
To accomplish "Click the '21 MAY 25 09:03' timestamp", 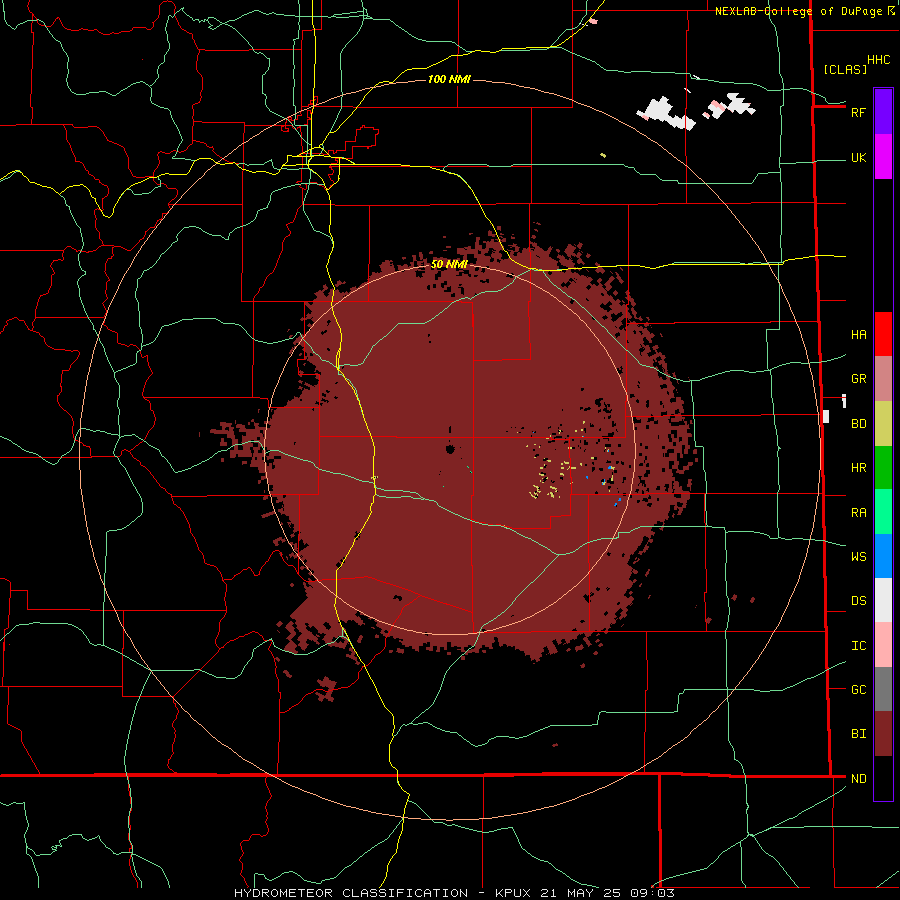I will click(607, 893).
